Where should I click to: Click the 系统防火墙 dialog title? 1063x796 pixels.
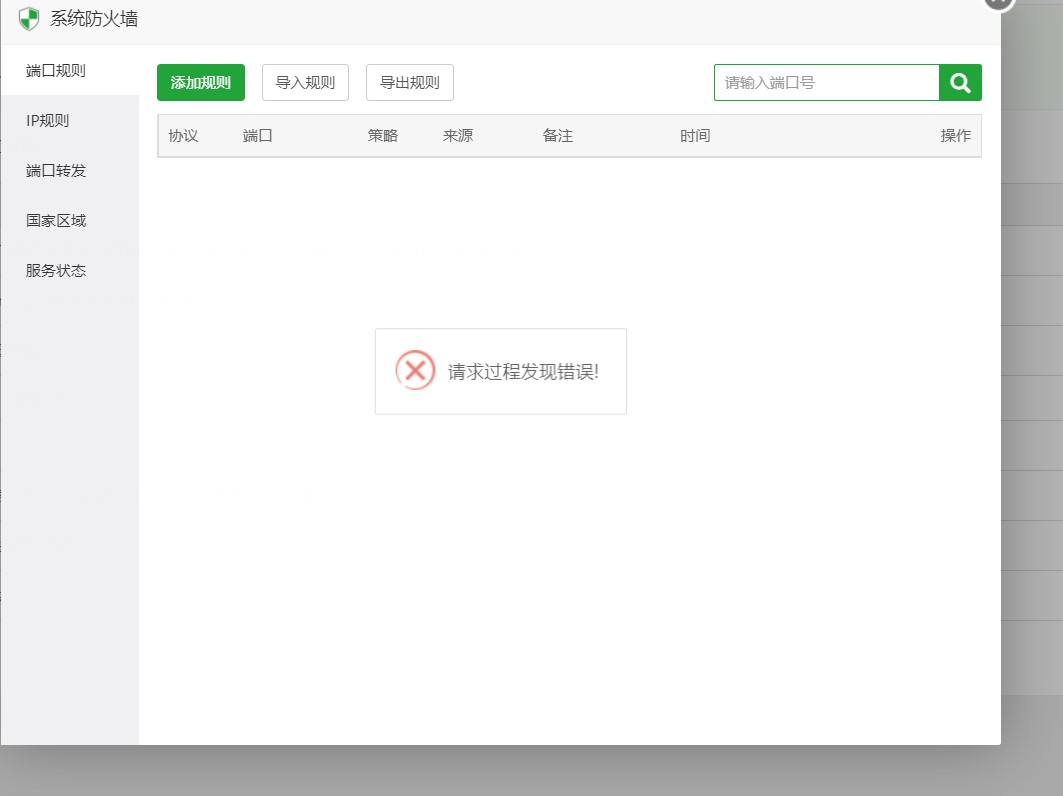[x=94, y=19]
